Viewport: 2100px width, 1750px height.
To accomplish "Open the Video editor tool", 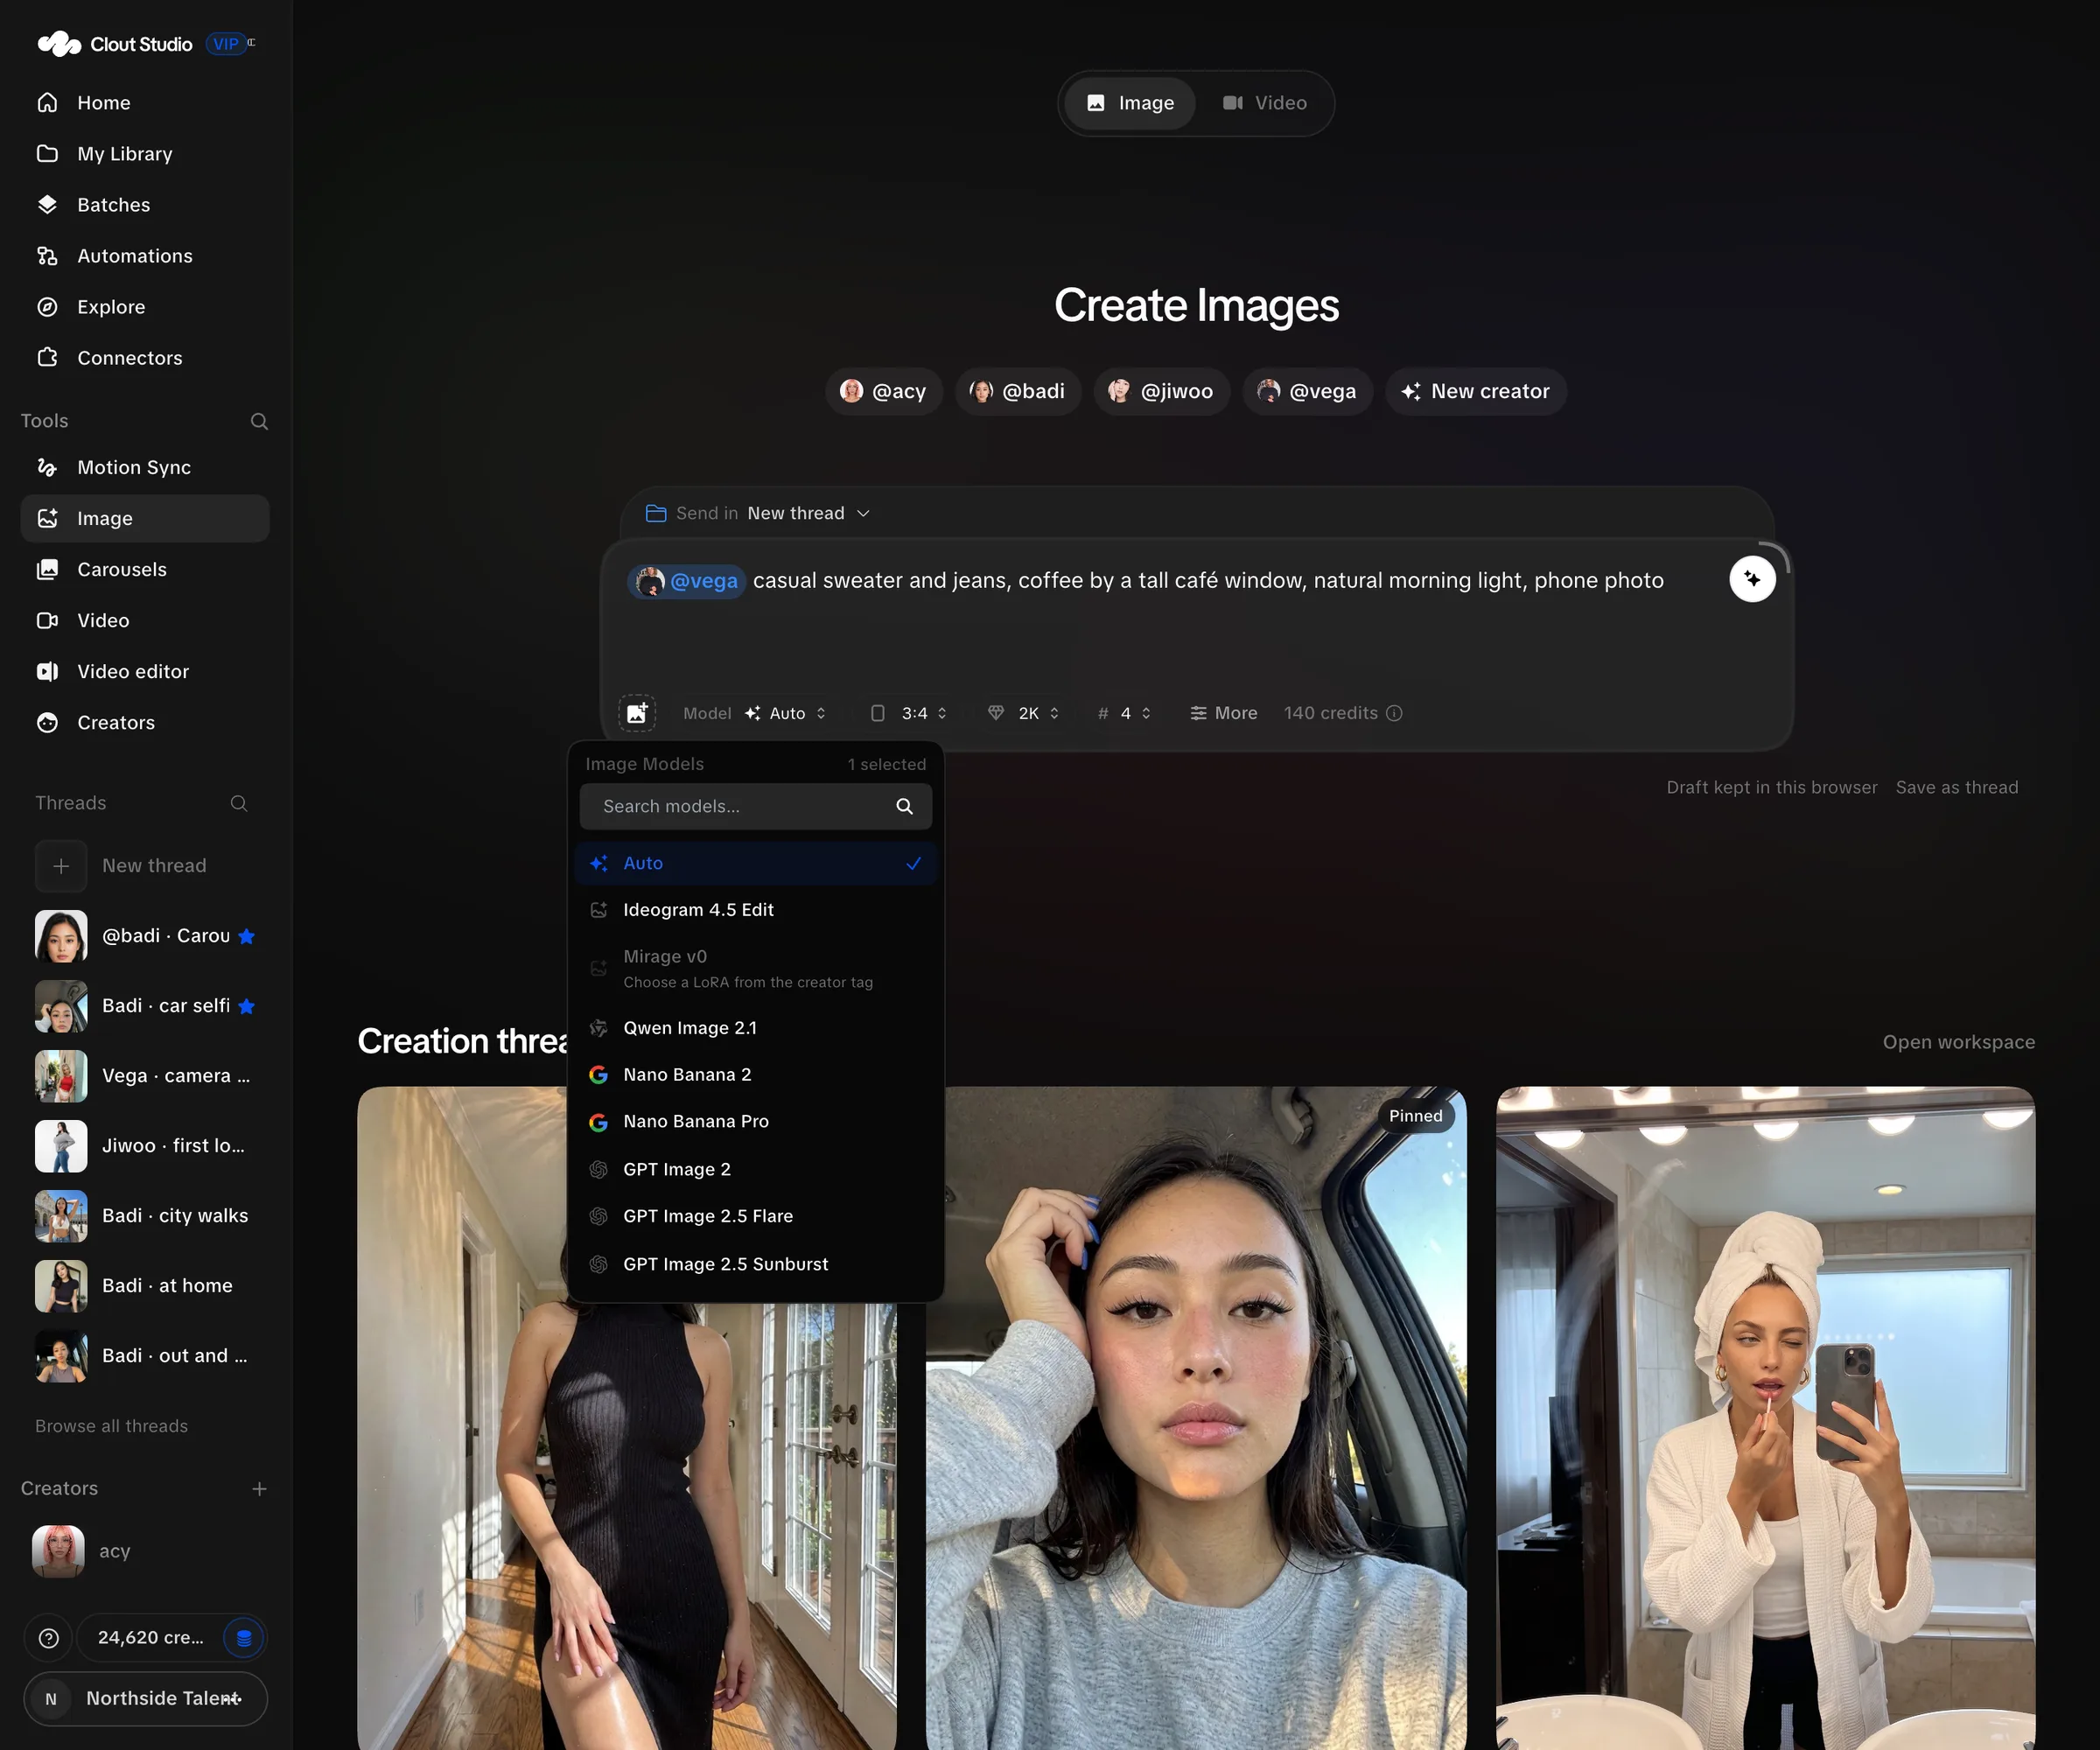I will [145, 671].
